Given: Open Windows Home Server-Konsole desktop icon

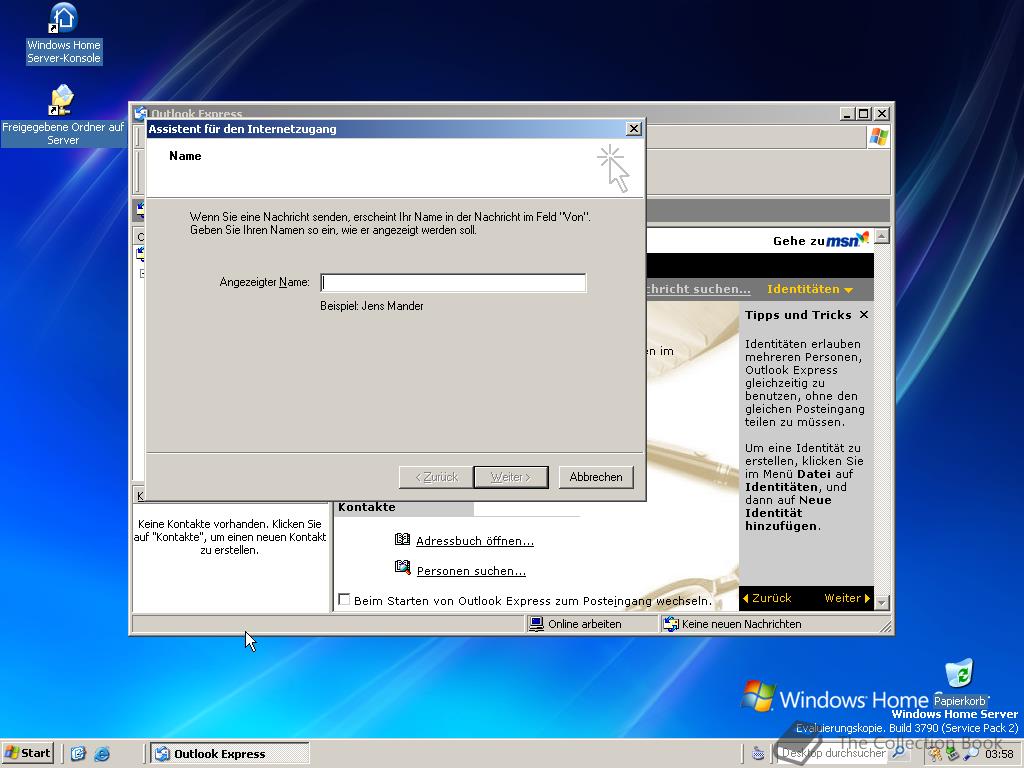Looking at the screenshot, I should click(x=63, y=34).
